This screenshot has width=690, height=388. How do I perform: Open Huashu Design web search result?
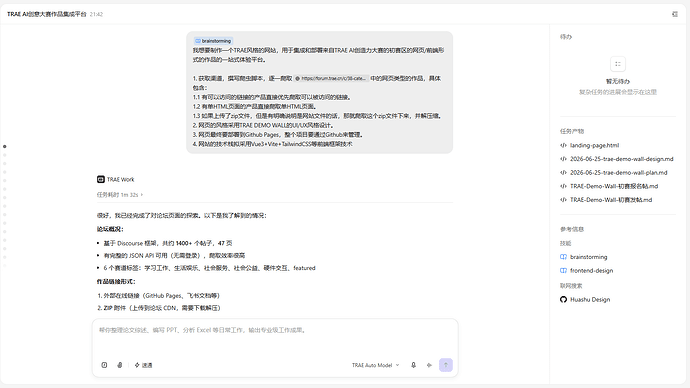coord(590,300)
